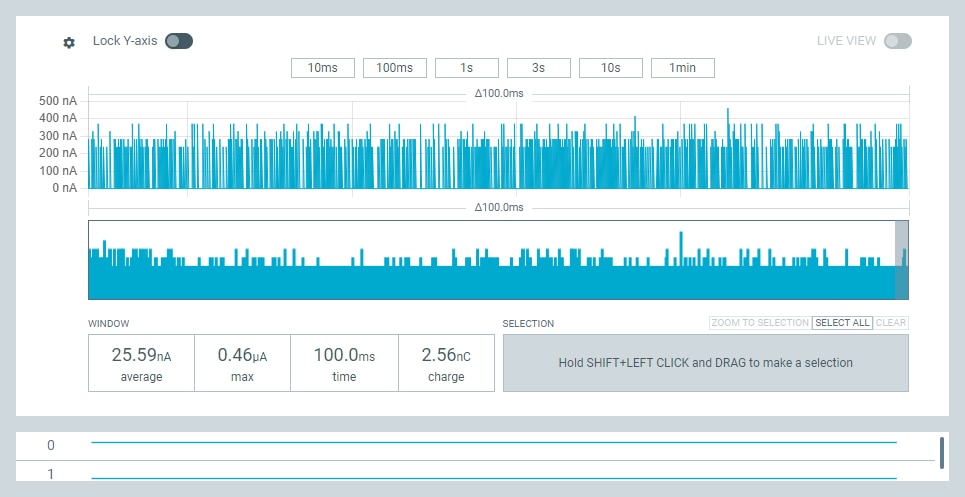Viewport: 965px width, 497px height.
Task: Set the time window to 1min
Action: 683,68
